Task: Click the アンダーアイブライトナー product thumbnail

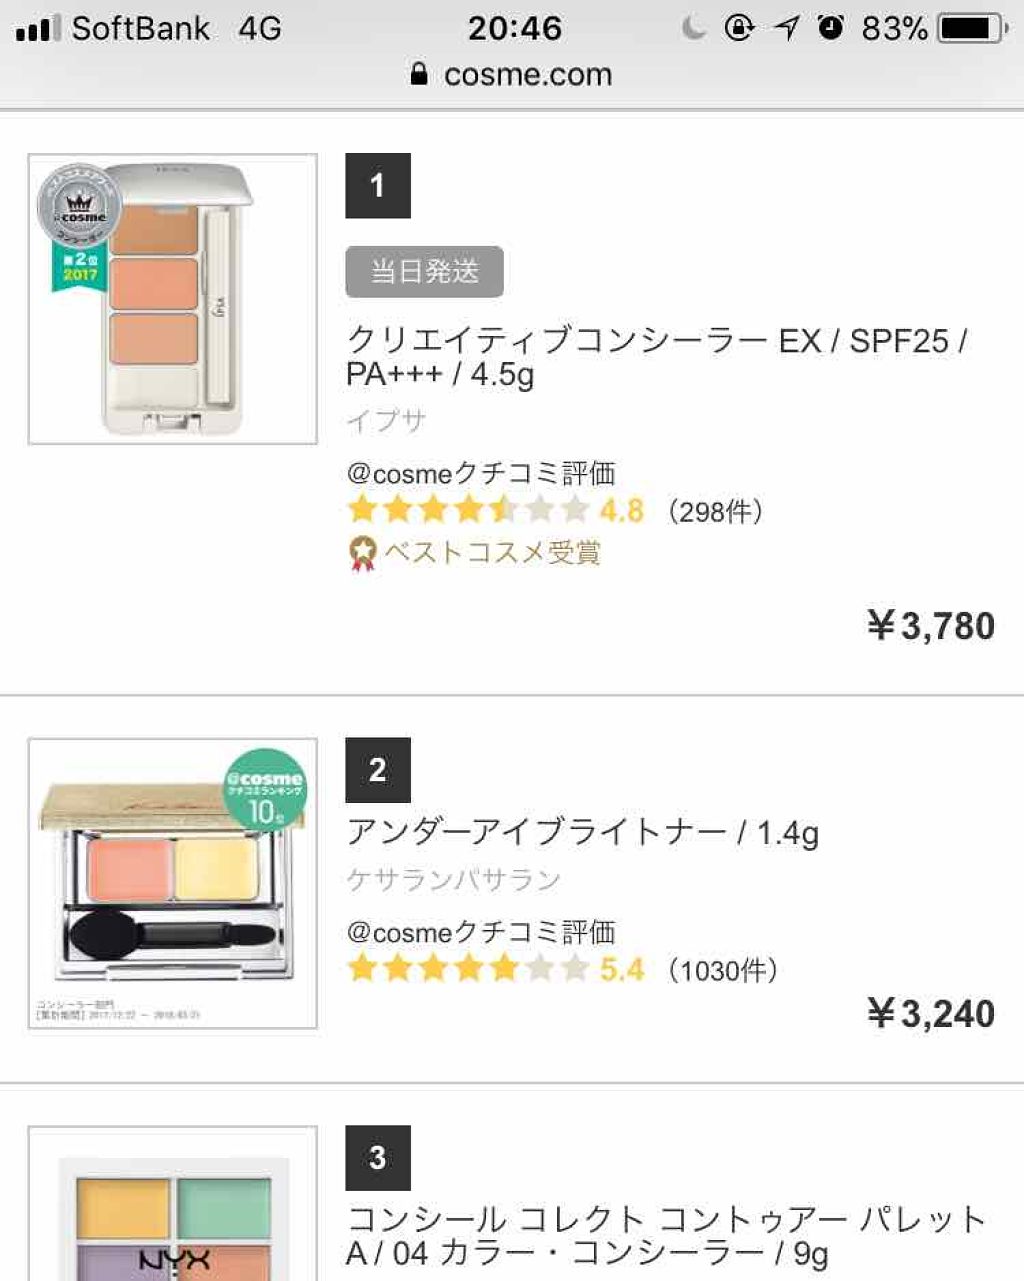Action: click(x=172, y=883)
